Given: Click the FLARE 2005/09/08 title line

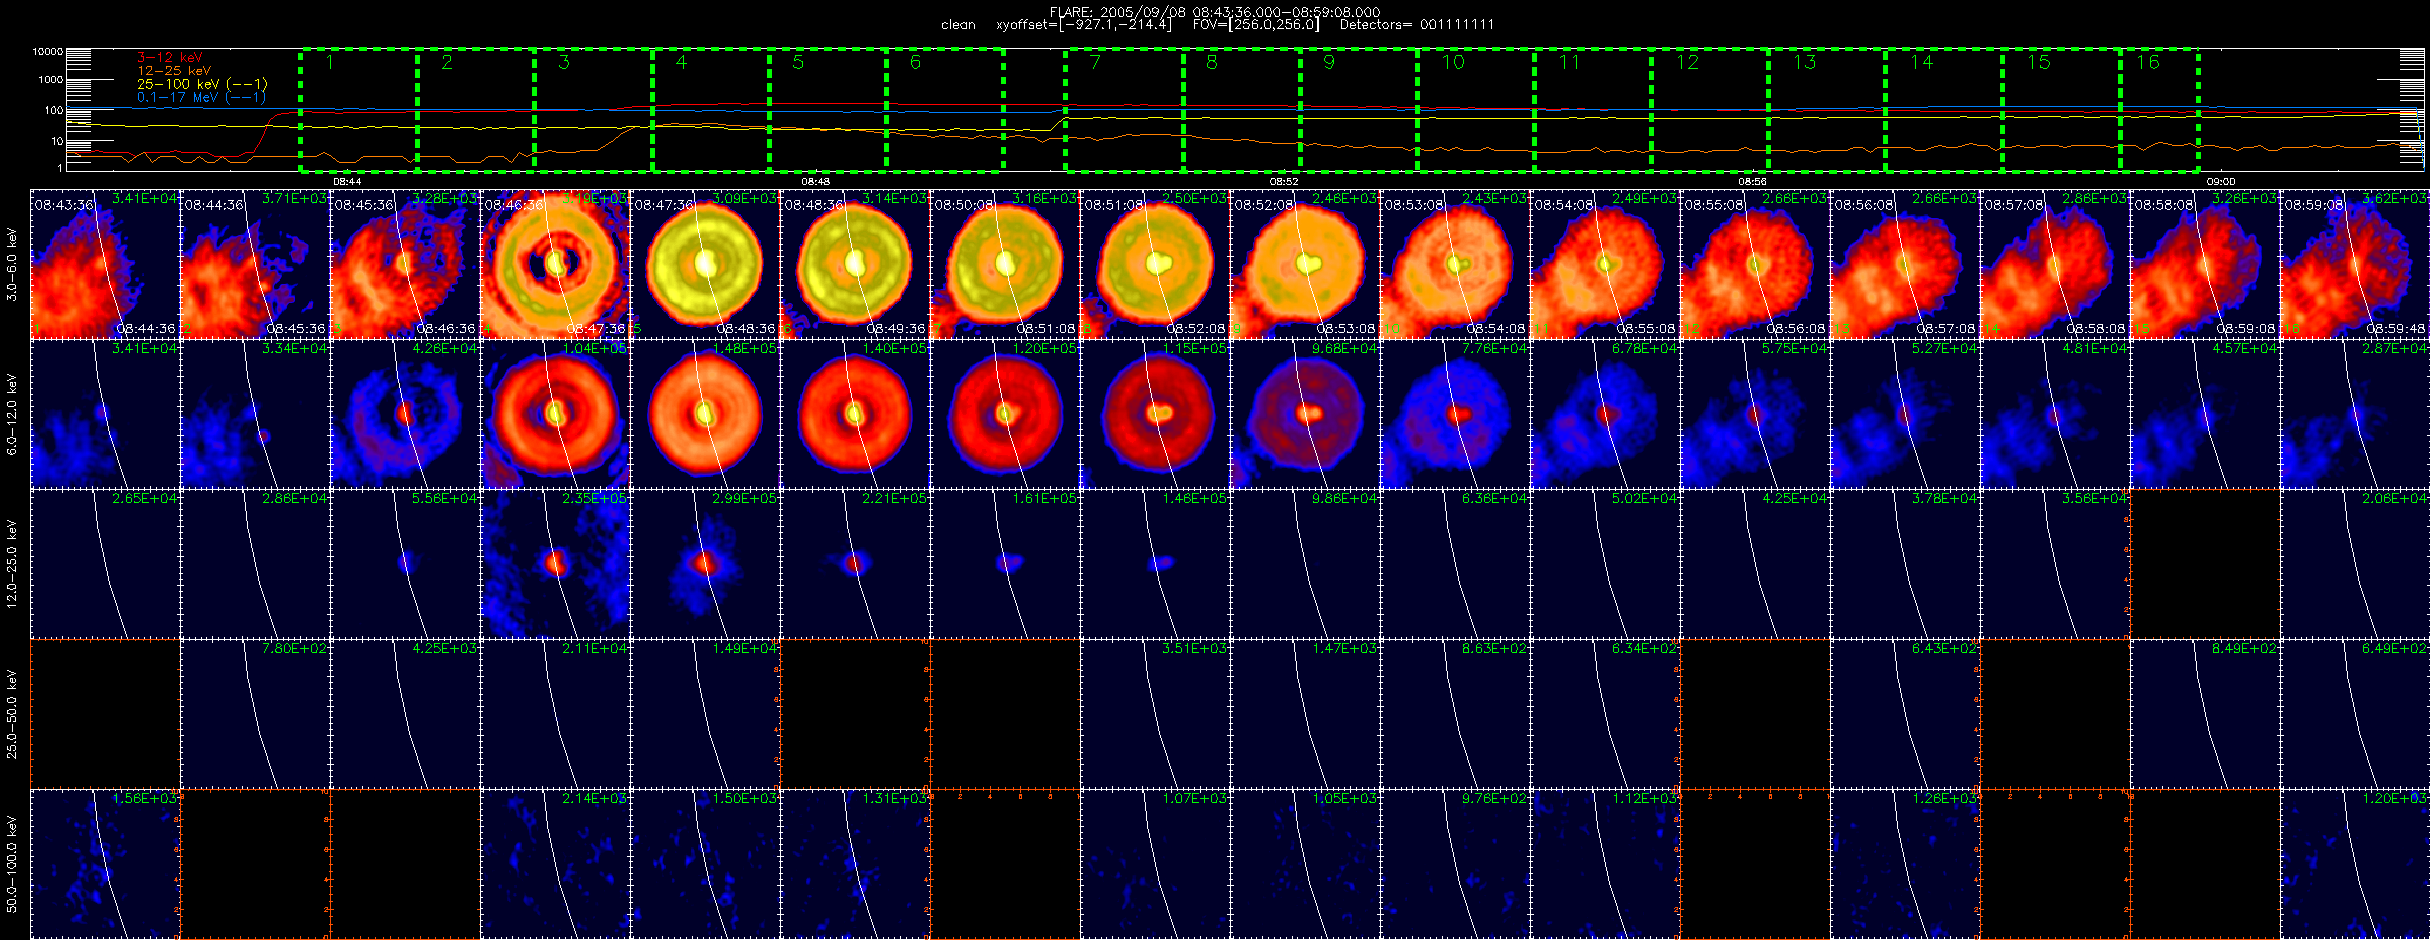Looking at the screenshot, I should click(x=1215, y=12).
